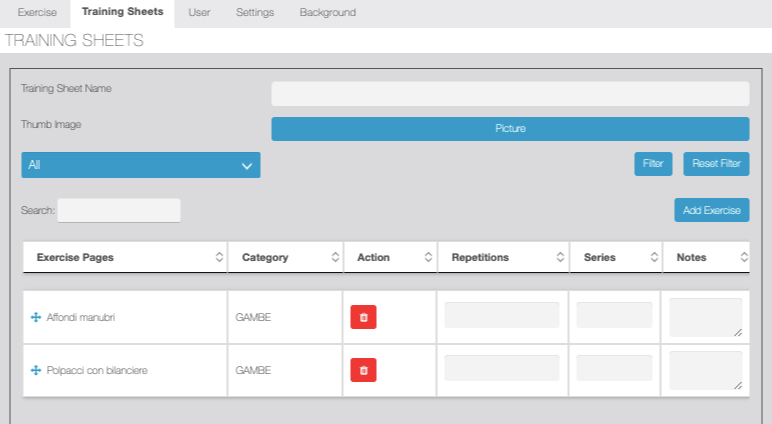Sort table by Action column header

[x=374, y=257]
